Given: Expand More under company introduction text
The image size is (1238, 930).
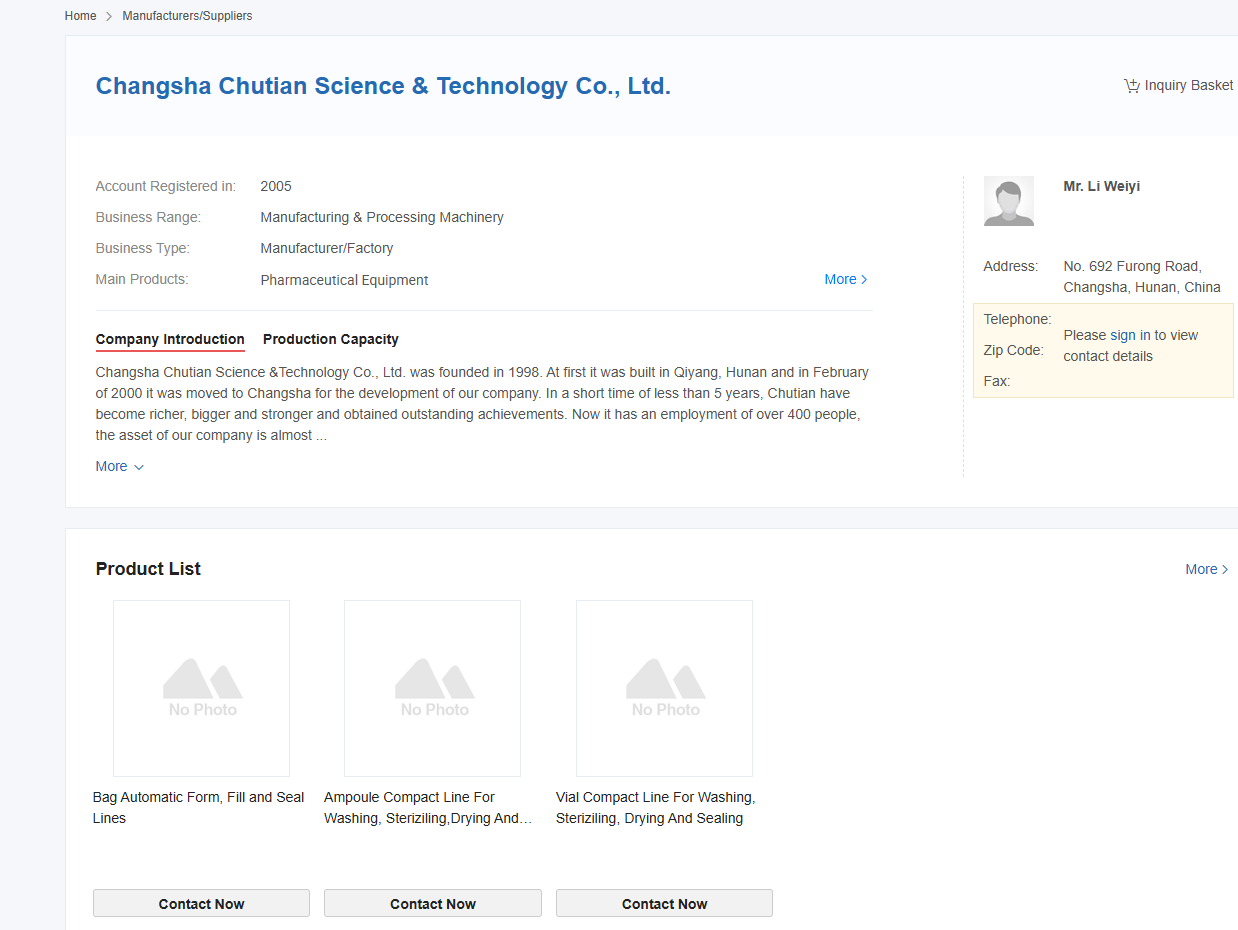Looking at the screenshot, I should tap(119, 466).
